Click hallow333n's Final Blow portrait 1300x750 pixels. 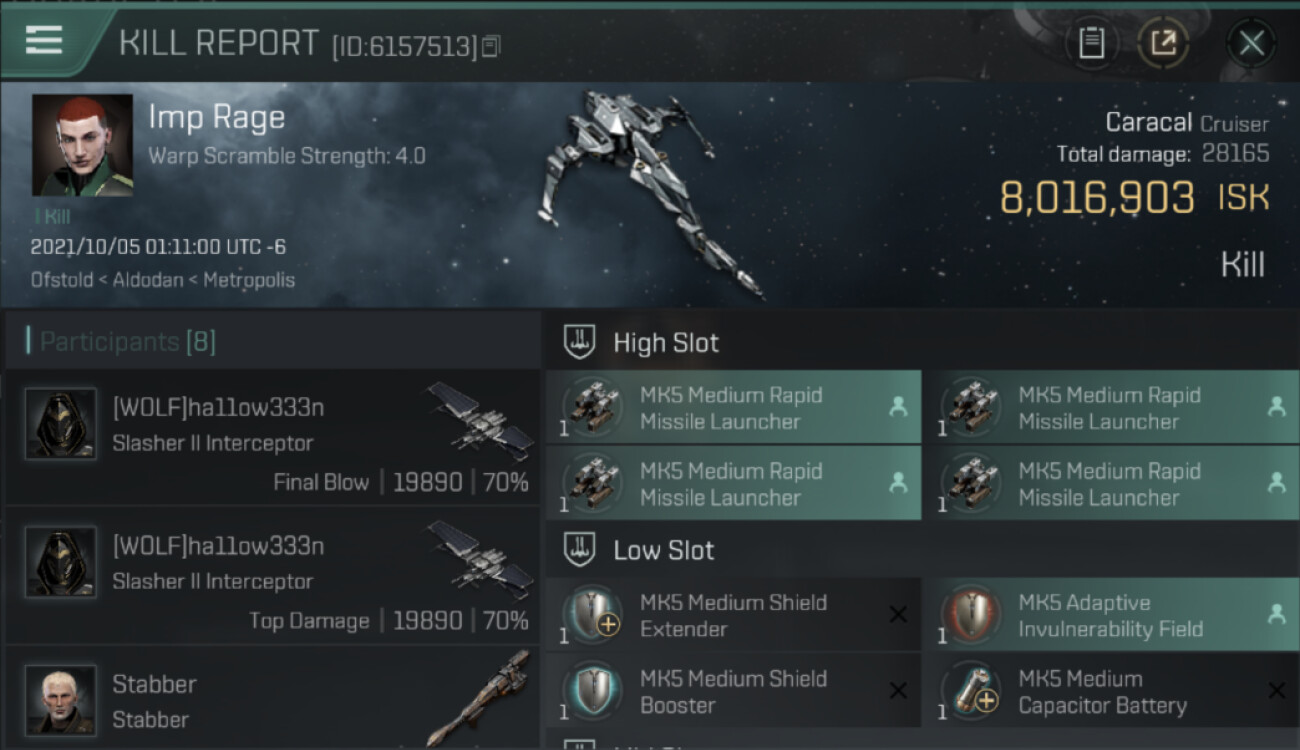click(x=61, y=424)
